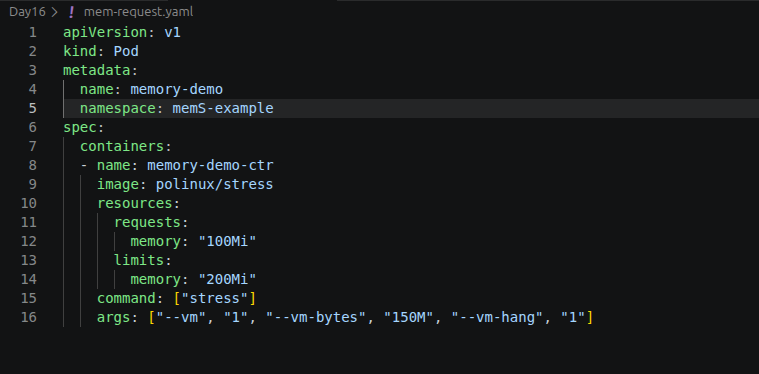The height and width of the screenshot is (374, 759).
Task: Click the "100Mi" requests memory value
Action: (227, 241)
